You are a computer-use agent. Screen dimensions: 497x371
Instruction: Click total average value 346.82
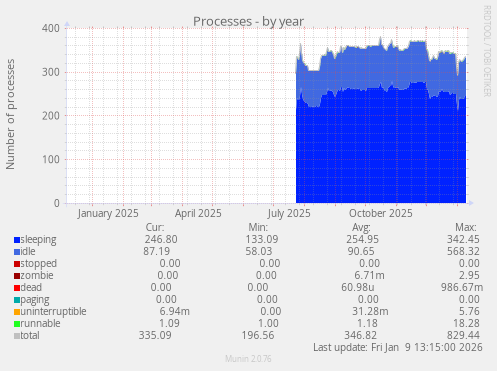[x=361, y=335]
